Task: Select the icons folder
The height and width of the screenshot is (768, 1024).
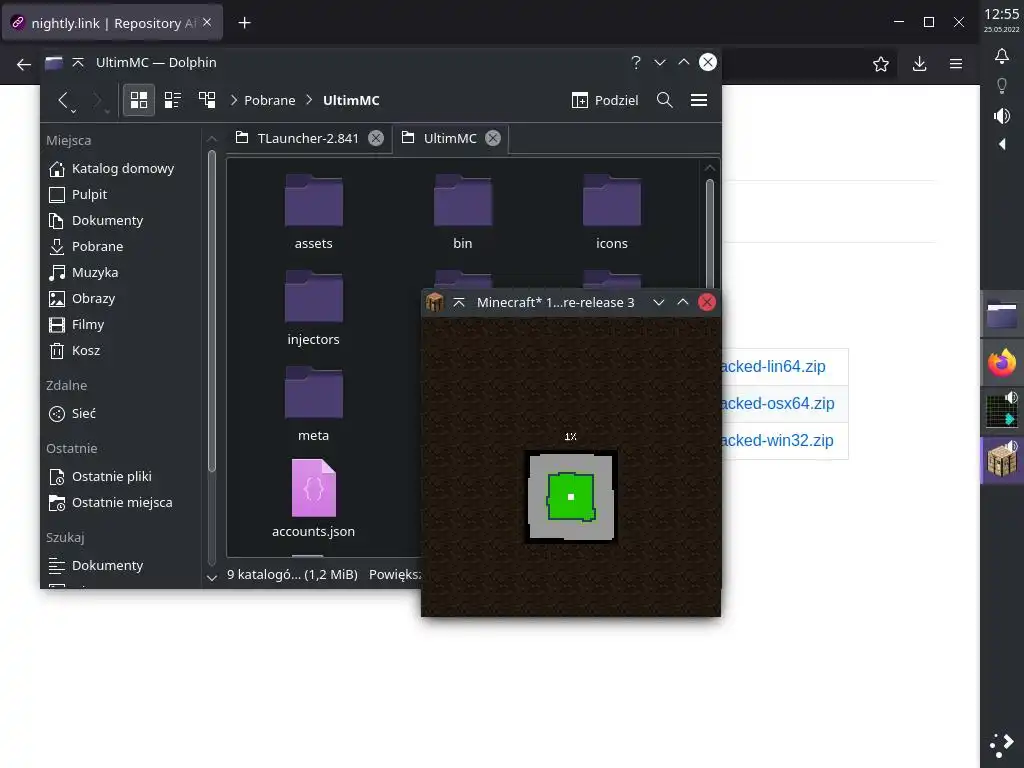Action: pyautogui.click(x=611, y=212)
